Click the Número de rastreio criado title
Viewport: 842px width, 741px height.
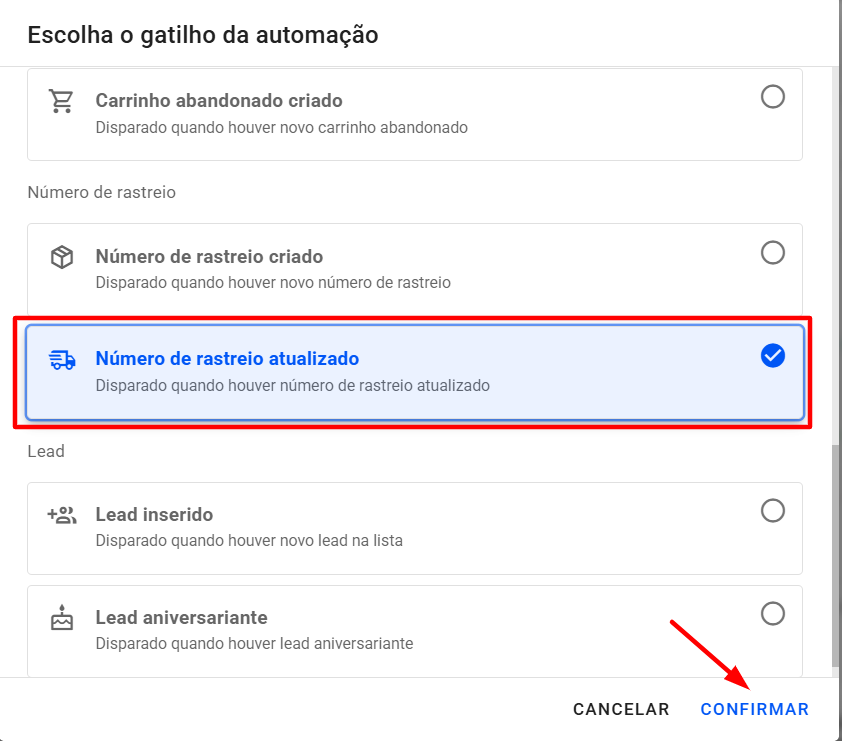(x=209, y=257)
